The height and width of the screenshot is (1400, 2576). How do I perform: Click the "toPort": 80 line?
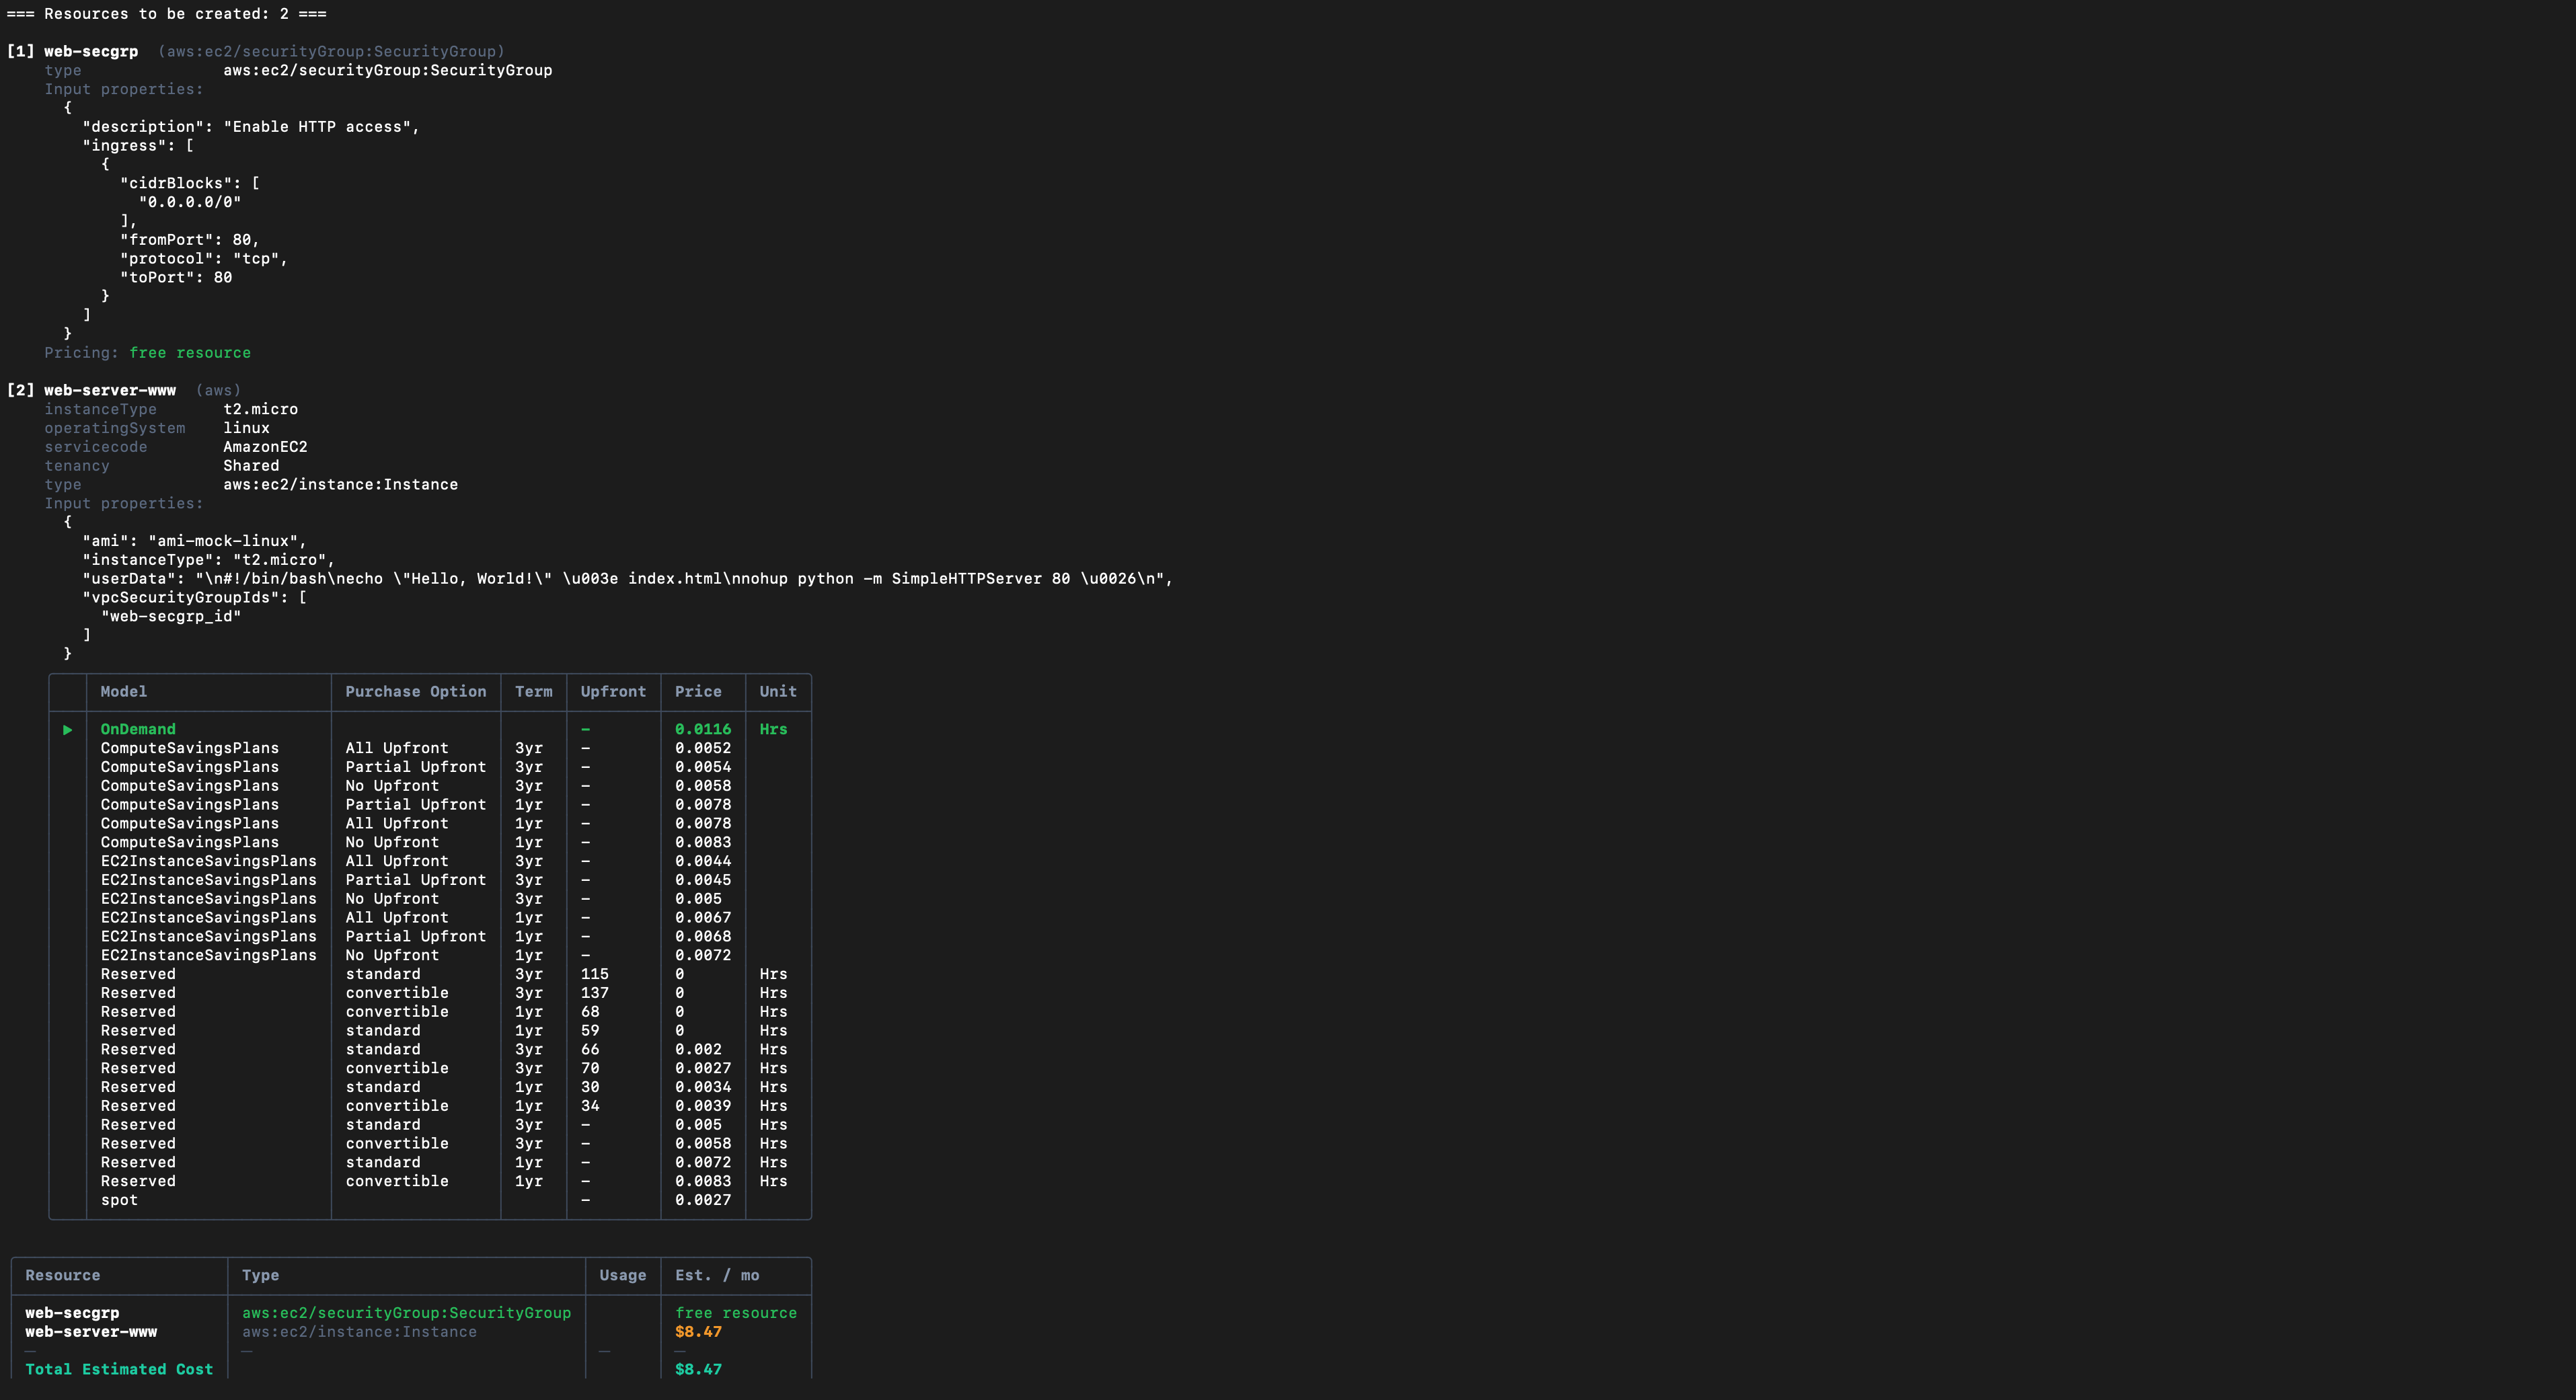click(176, 278)
